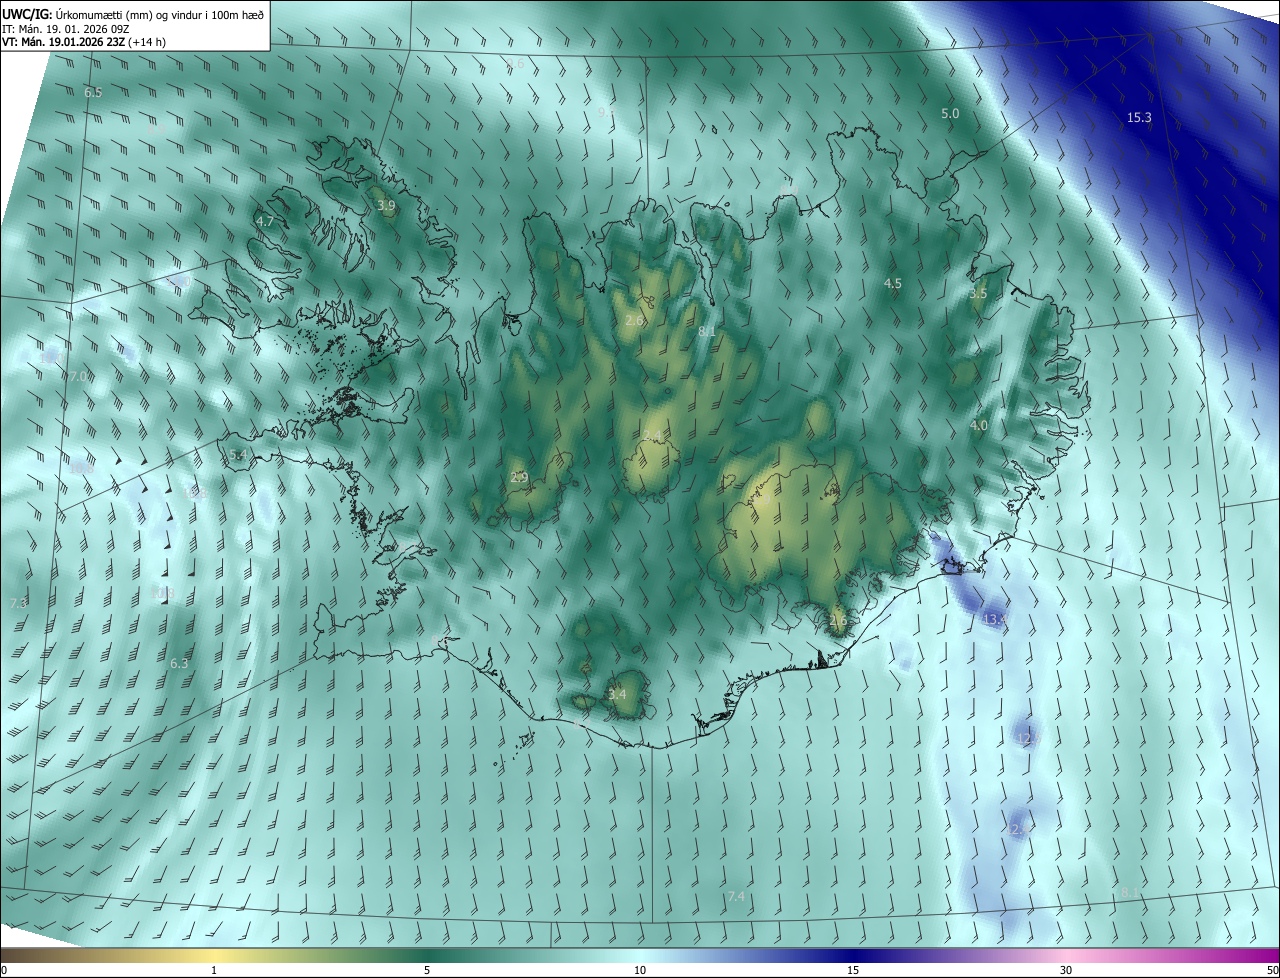Viewport: 1280px width, 978px height.
Task: Click the 5.4 value label
Action: [x=238, y=455]
